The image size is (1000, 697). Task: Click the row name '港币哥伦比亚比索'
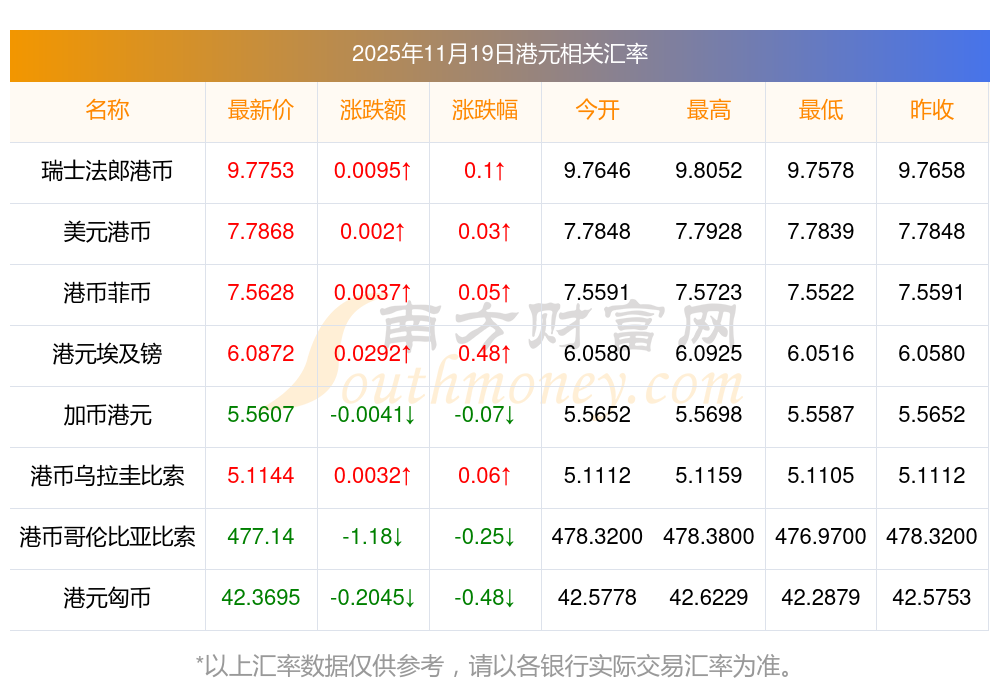[107, 536]
